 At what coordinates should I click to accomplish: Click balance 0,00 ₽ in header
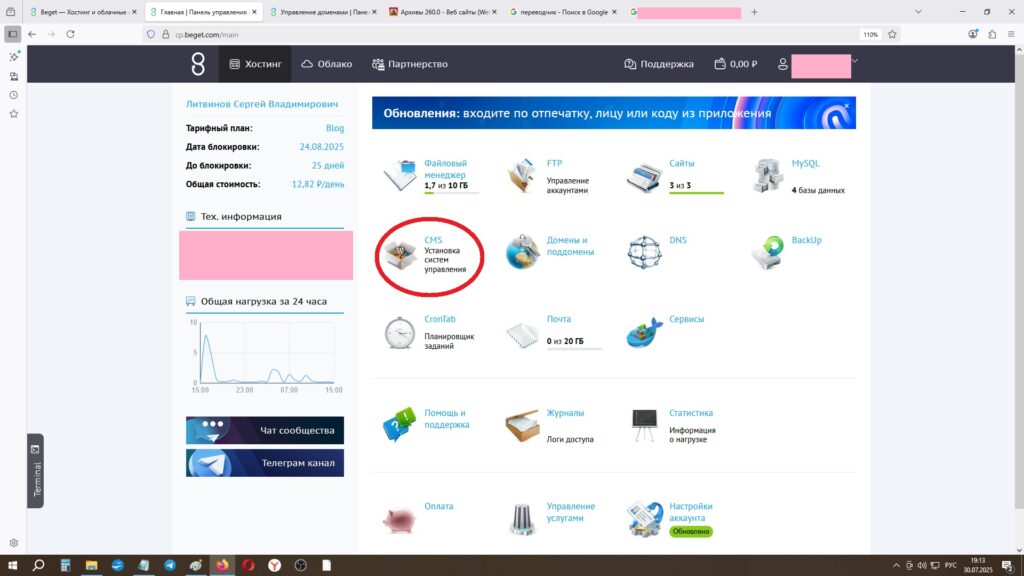[x=736, y=64]
